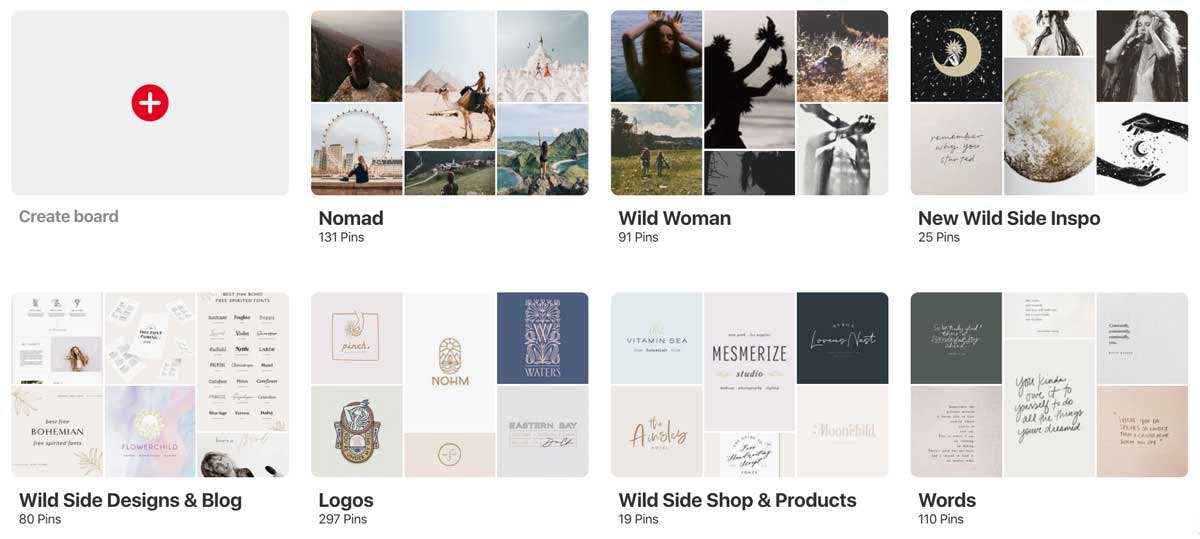Select the EASTERN BAY logo thumbnail

click(x=543, y=431)
